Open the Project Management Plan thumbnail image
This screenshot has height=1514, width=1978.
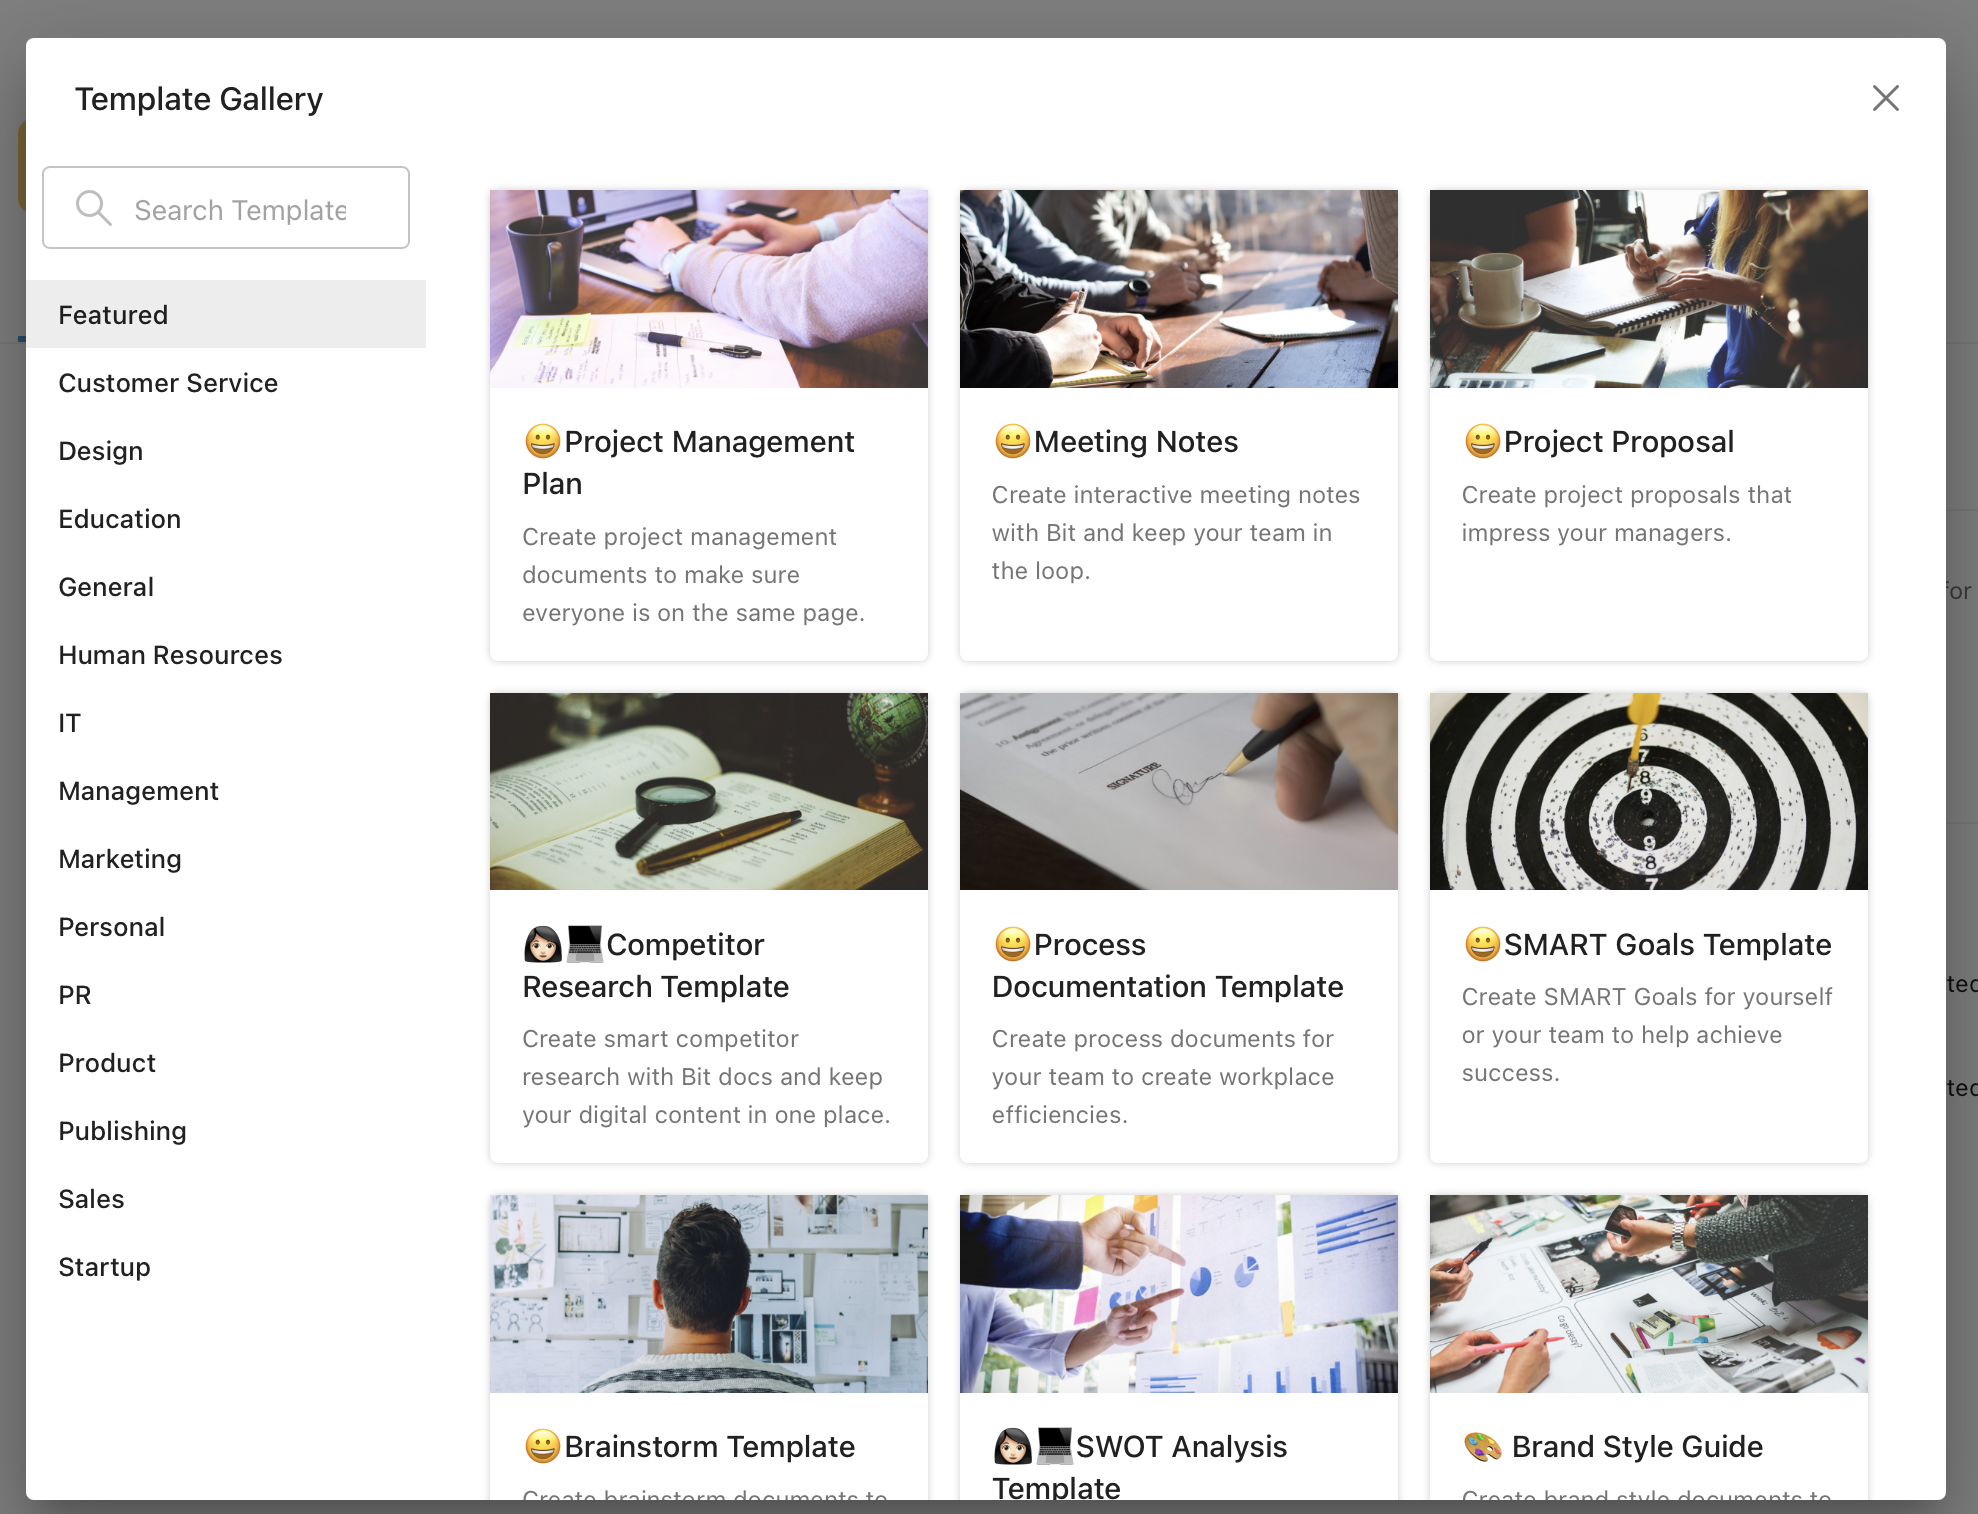tap(709, 289)
